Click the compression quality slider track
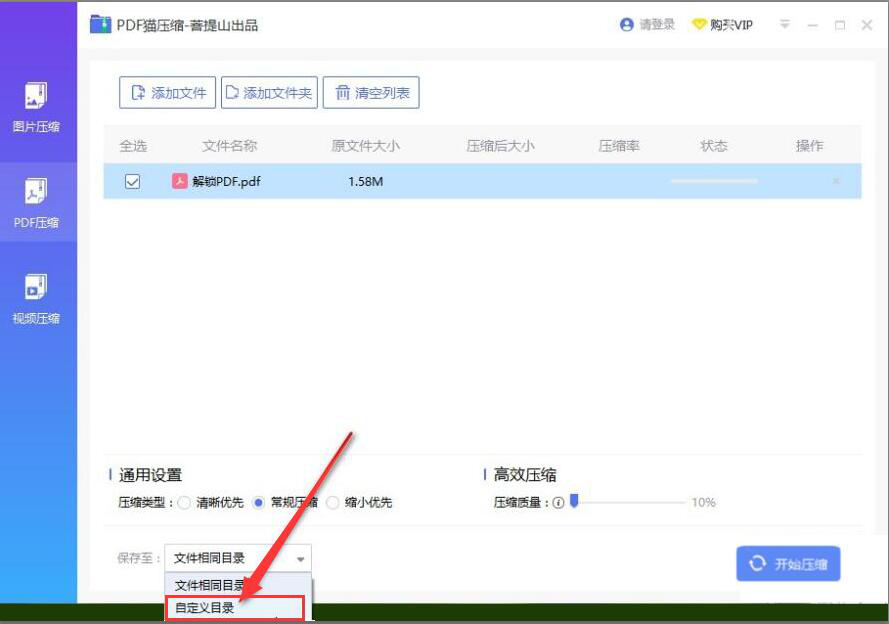Image resolution: width=889 pixels, height=624 pixels. 629,502
